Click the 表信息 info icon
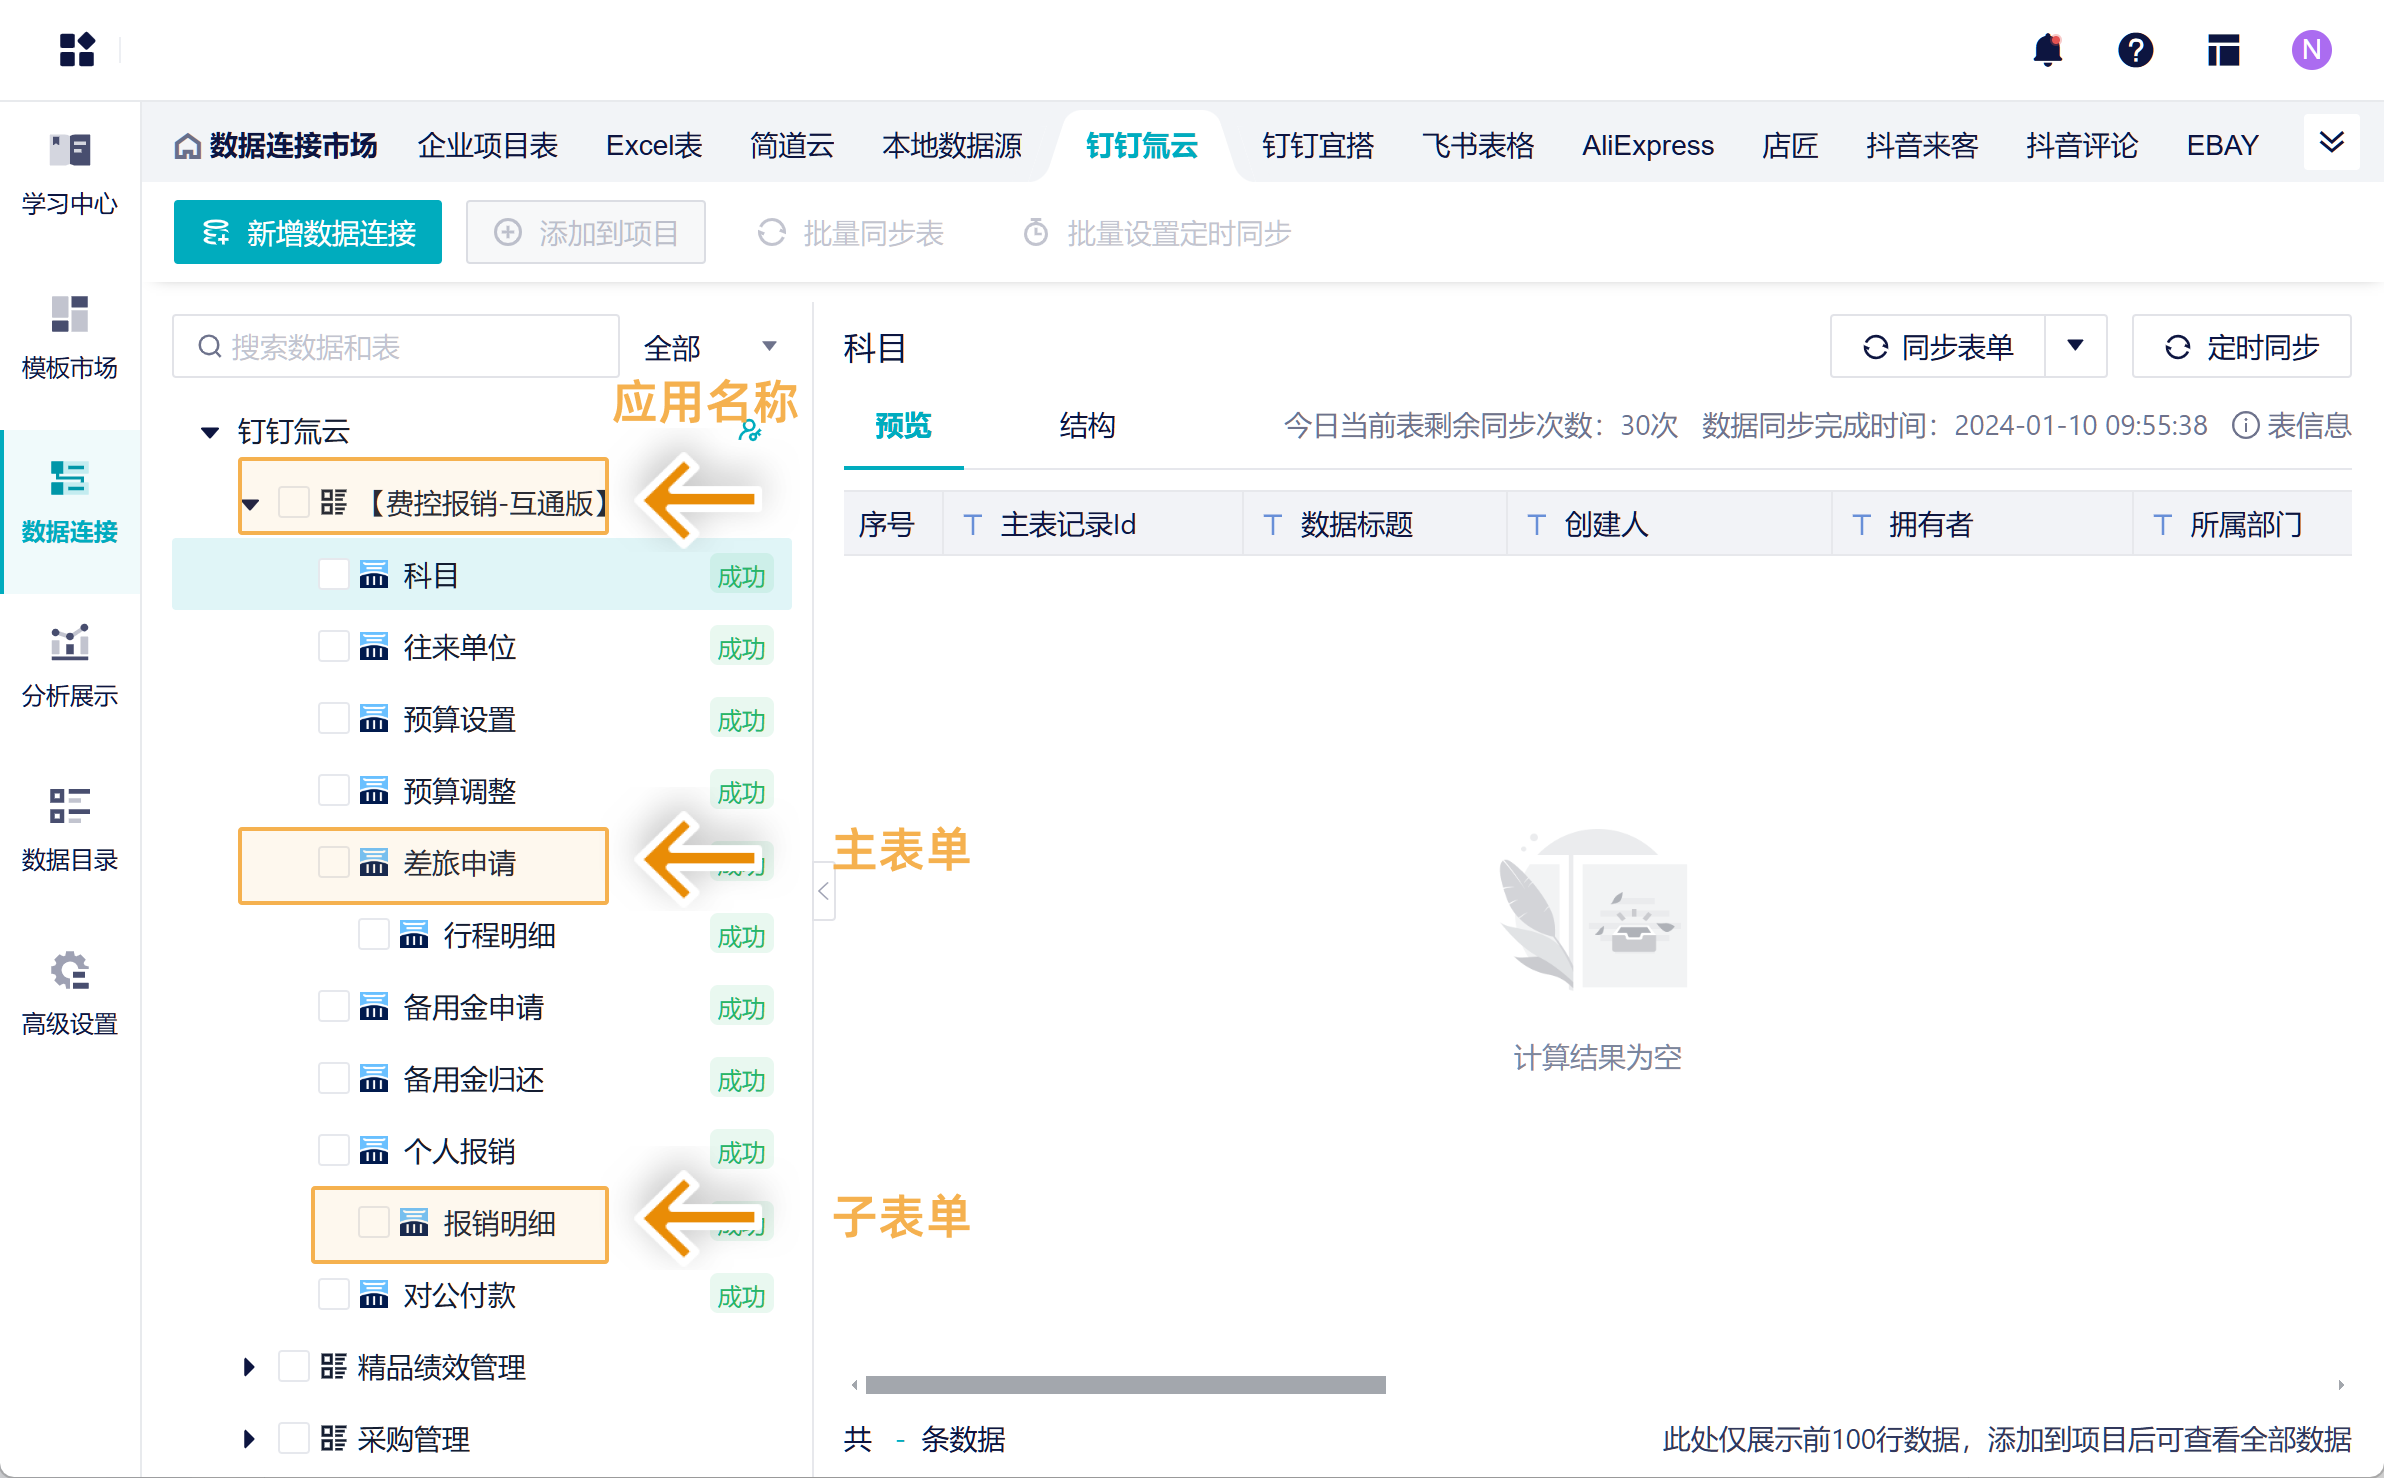 coord(2245,426)
